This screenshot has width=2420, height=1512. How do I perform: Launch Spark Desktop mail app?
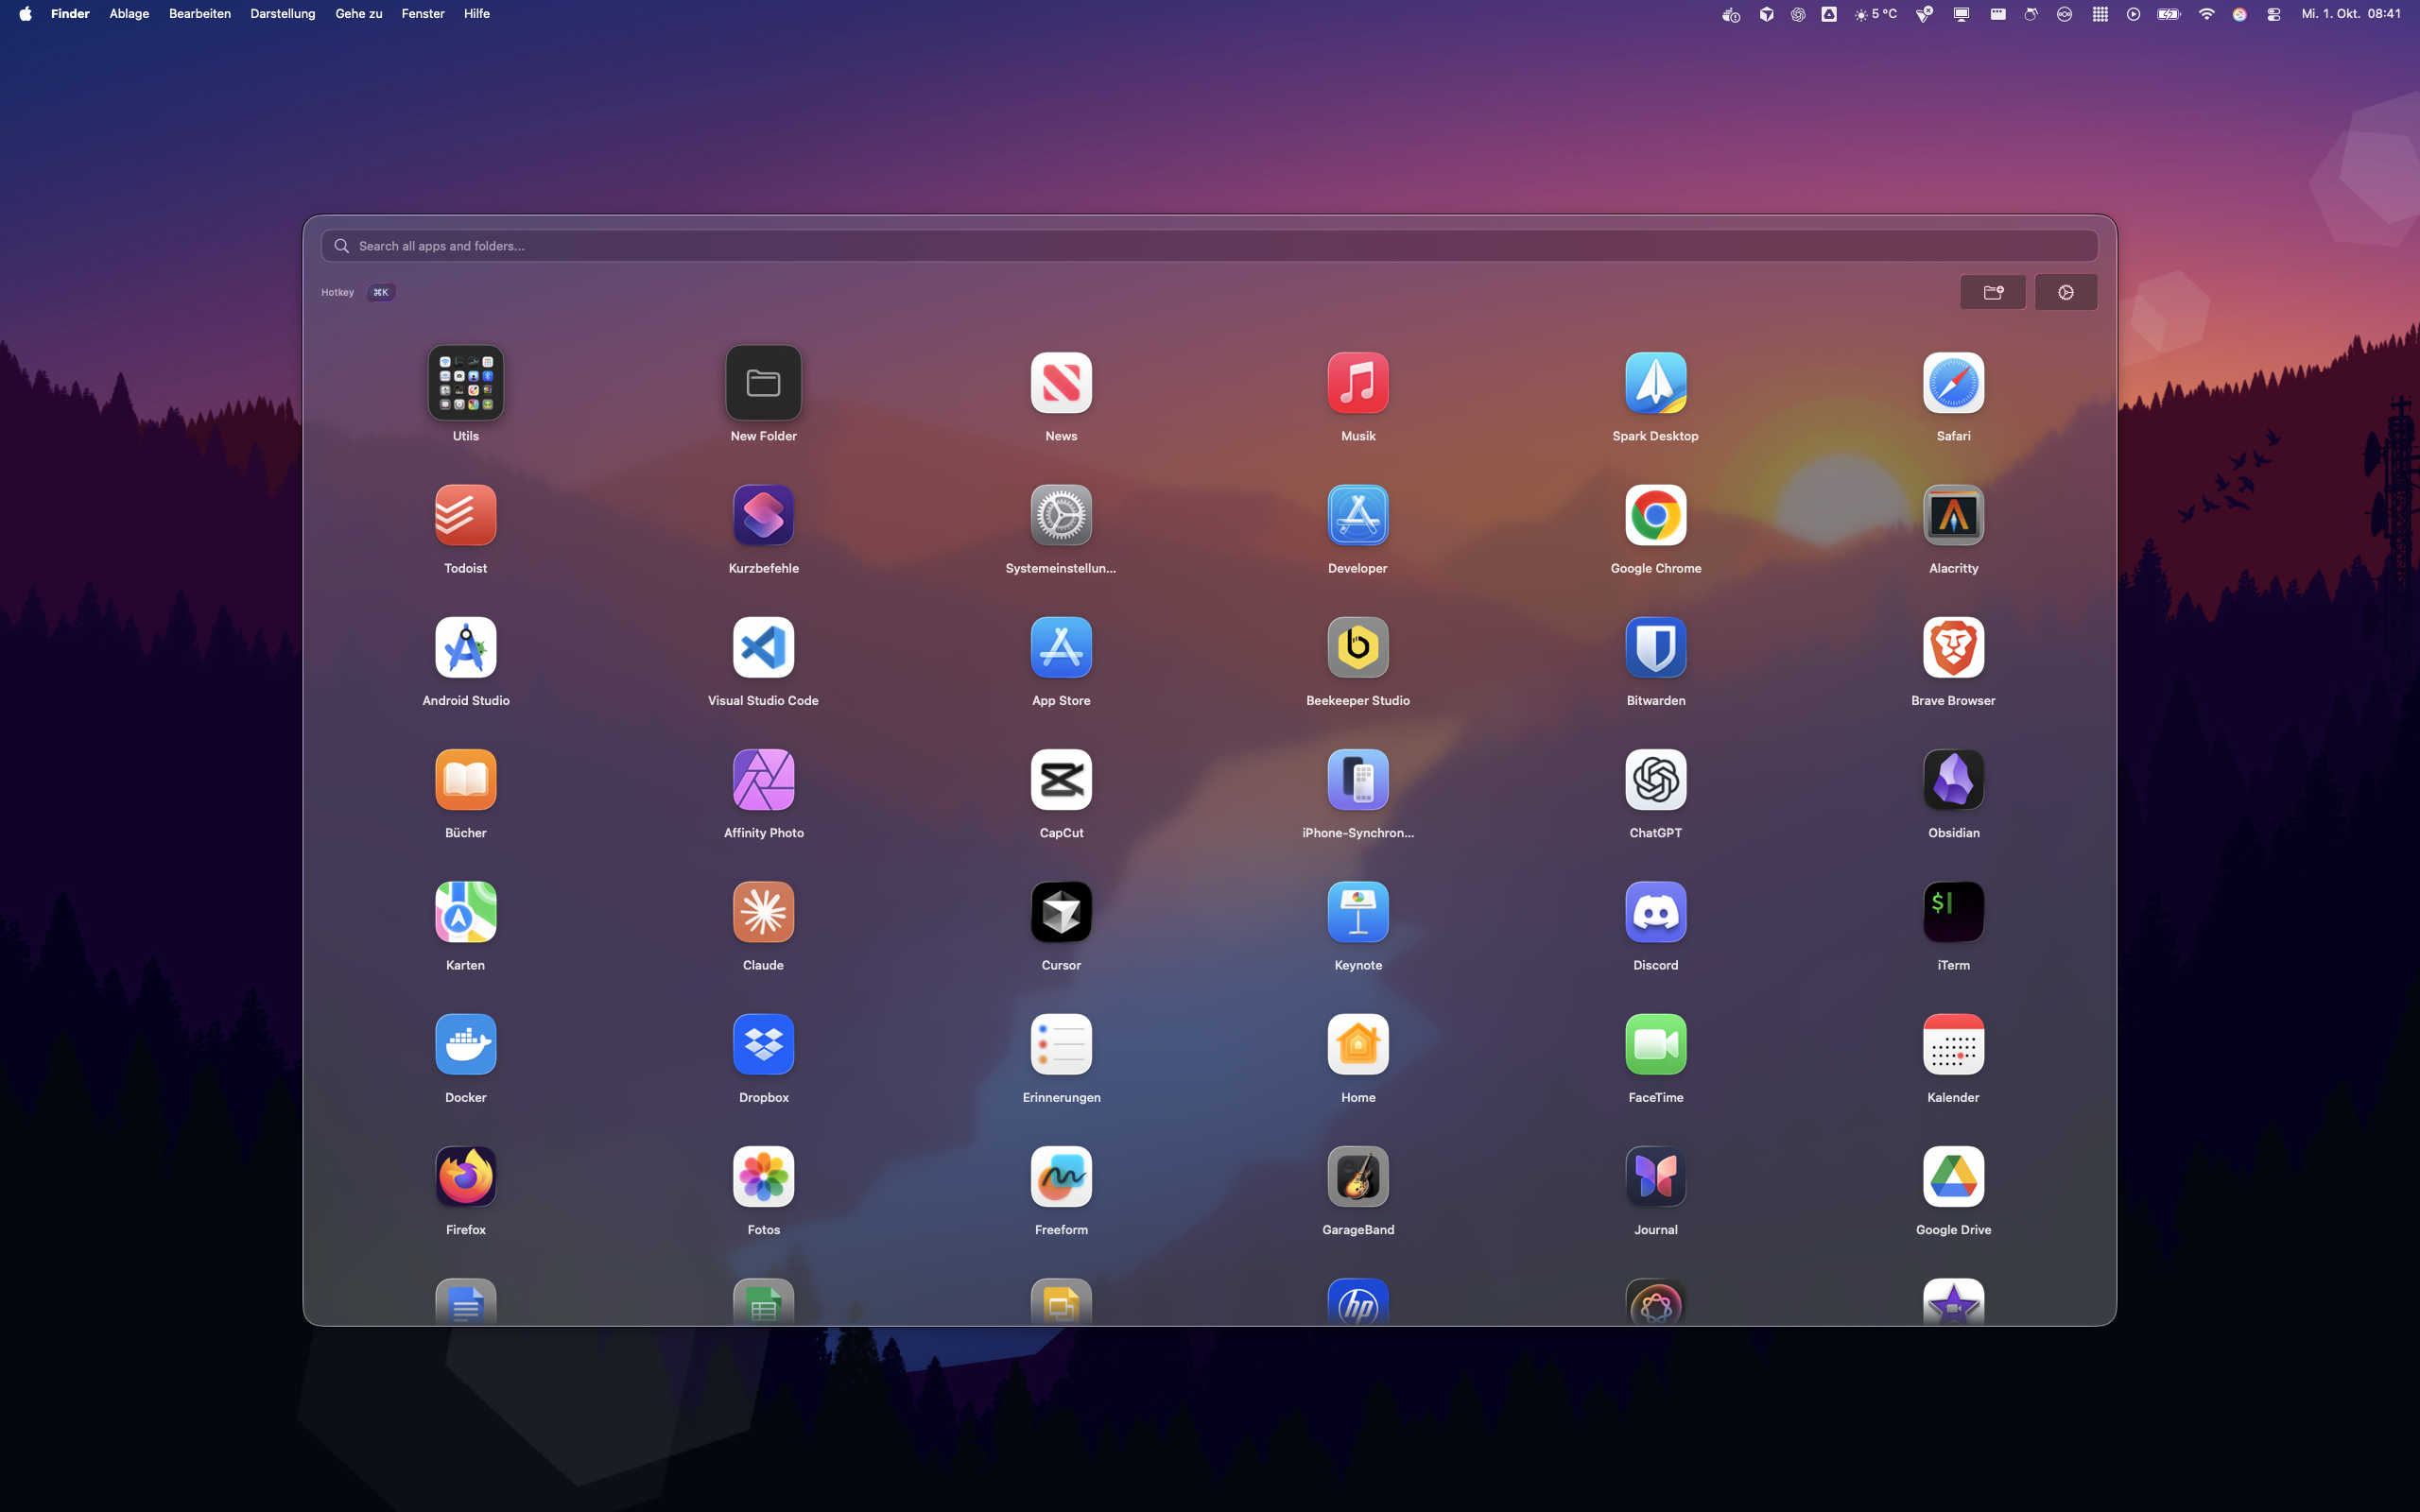pyautogui.click(x=1655, y=383)
